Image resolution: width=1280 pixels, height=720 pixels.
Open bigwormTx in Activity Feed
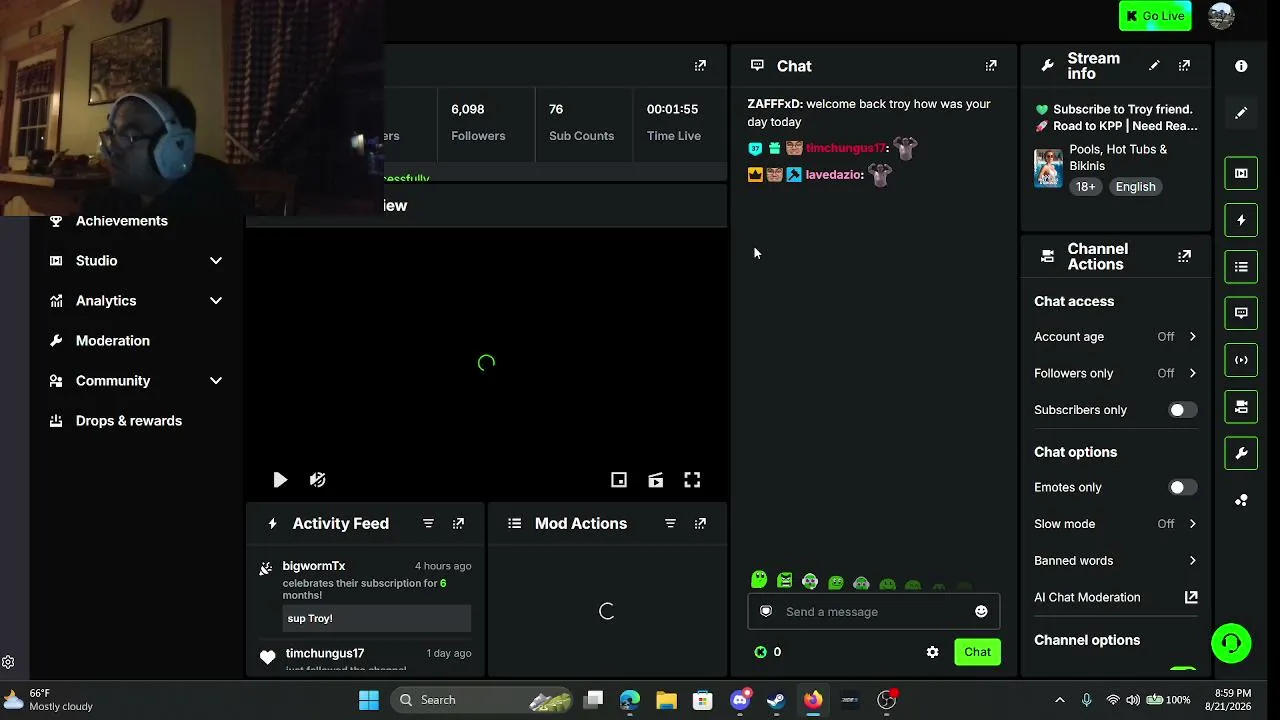(314, 566)
